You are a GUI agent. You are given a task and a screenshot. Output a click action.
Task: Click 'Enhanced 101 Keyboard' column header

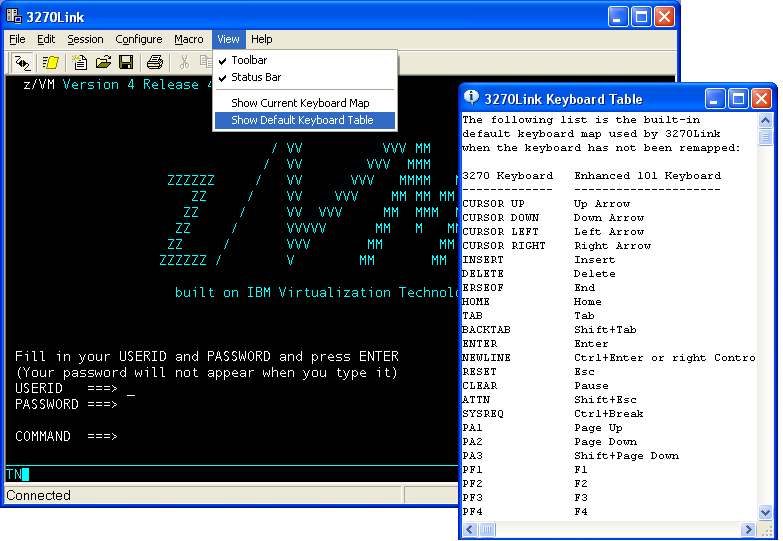[x=648, y=176]
